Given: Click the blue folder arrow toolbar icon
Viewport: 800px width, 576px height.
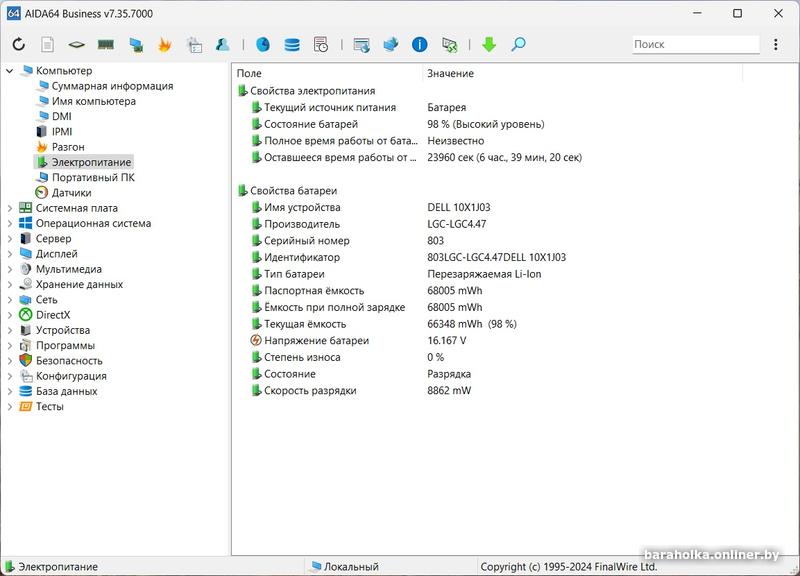Looking at the screenshot, I should point(391,44).
